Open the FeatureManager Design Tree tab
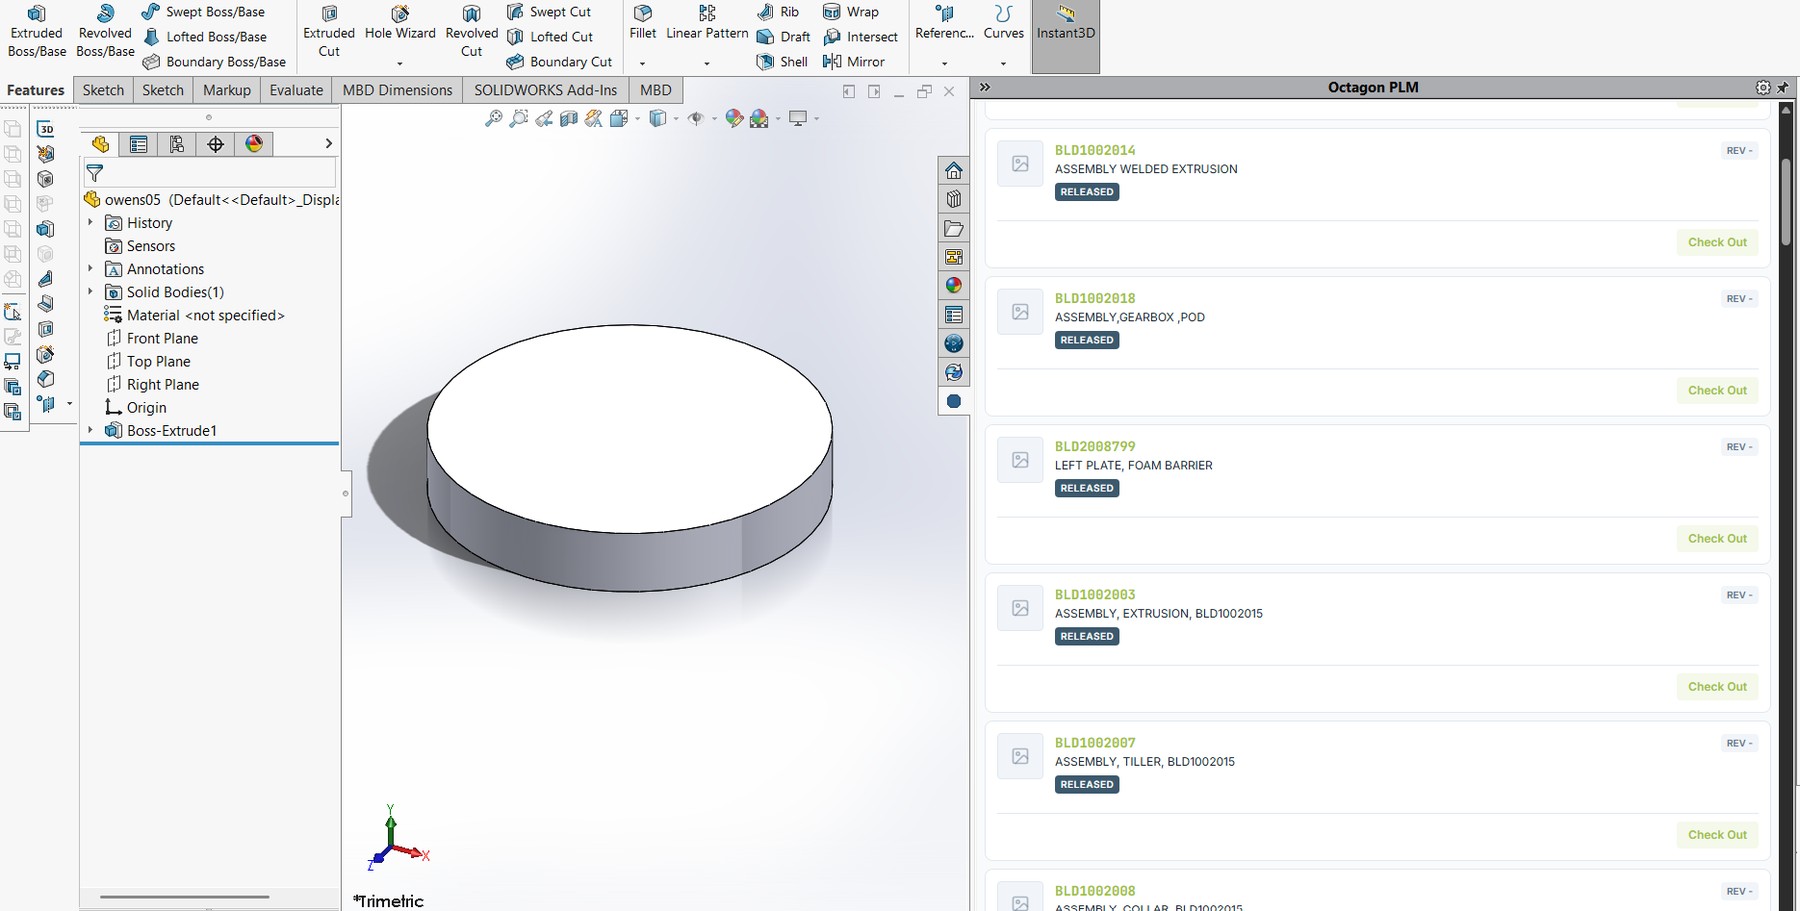The image size is (1800, 911). (x=100, y=144)
